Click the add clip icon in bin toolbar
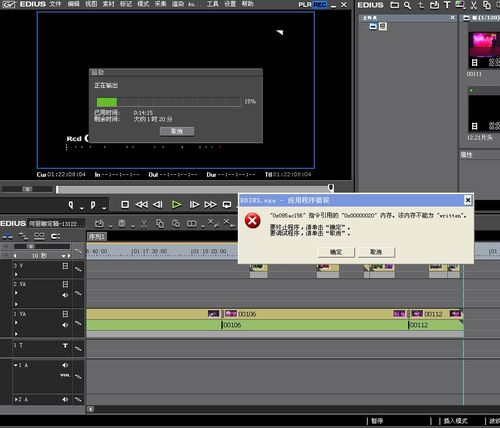500x428 pixels. click(x=434, y=5)
